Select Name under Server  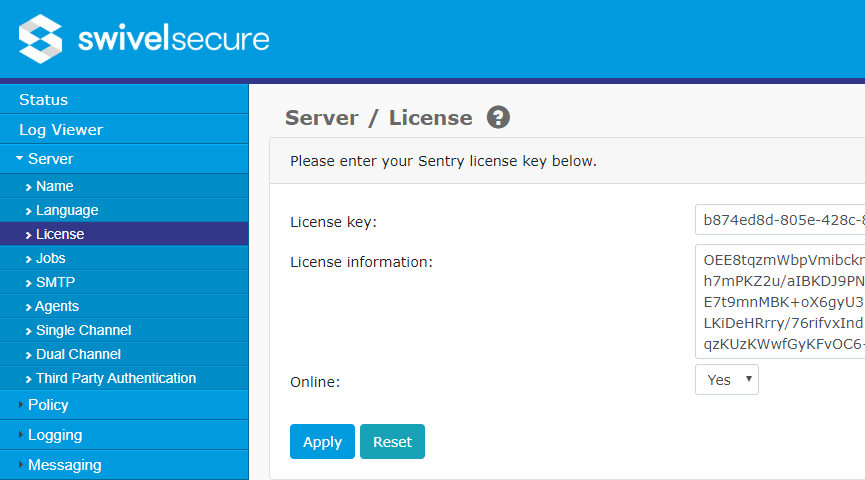[x=124, y=186]
